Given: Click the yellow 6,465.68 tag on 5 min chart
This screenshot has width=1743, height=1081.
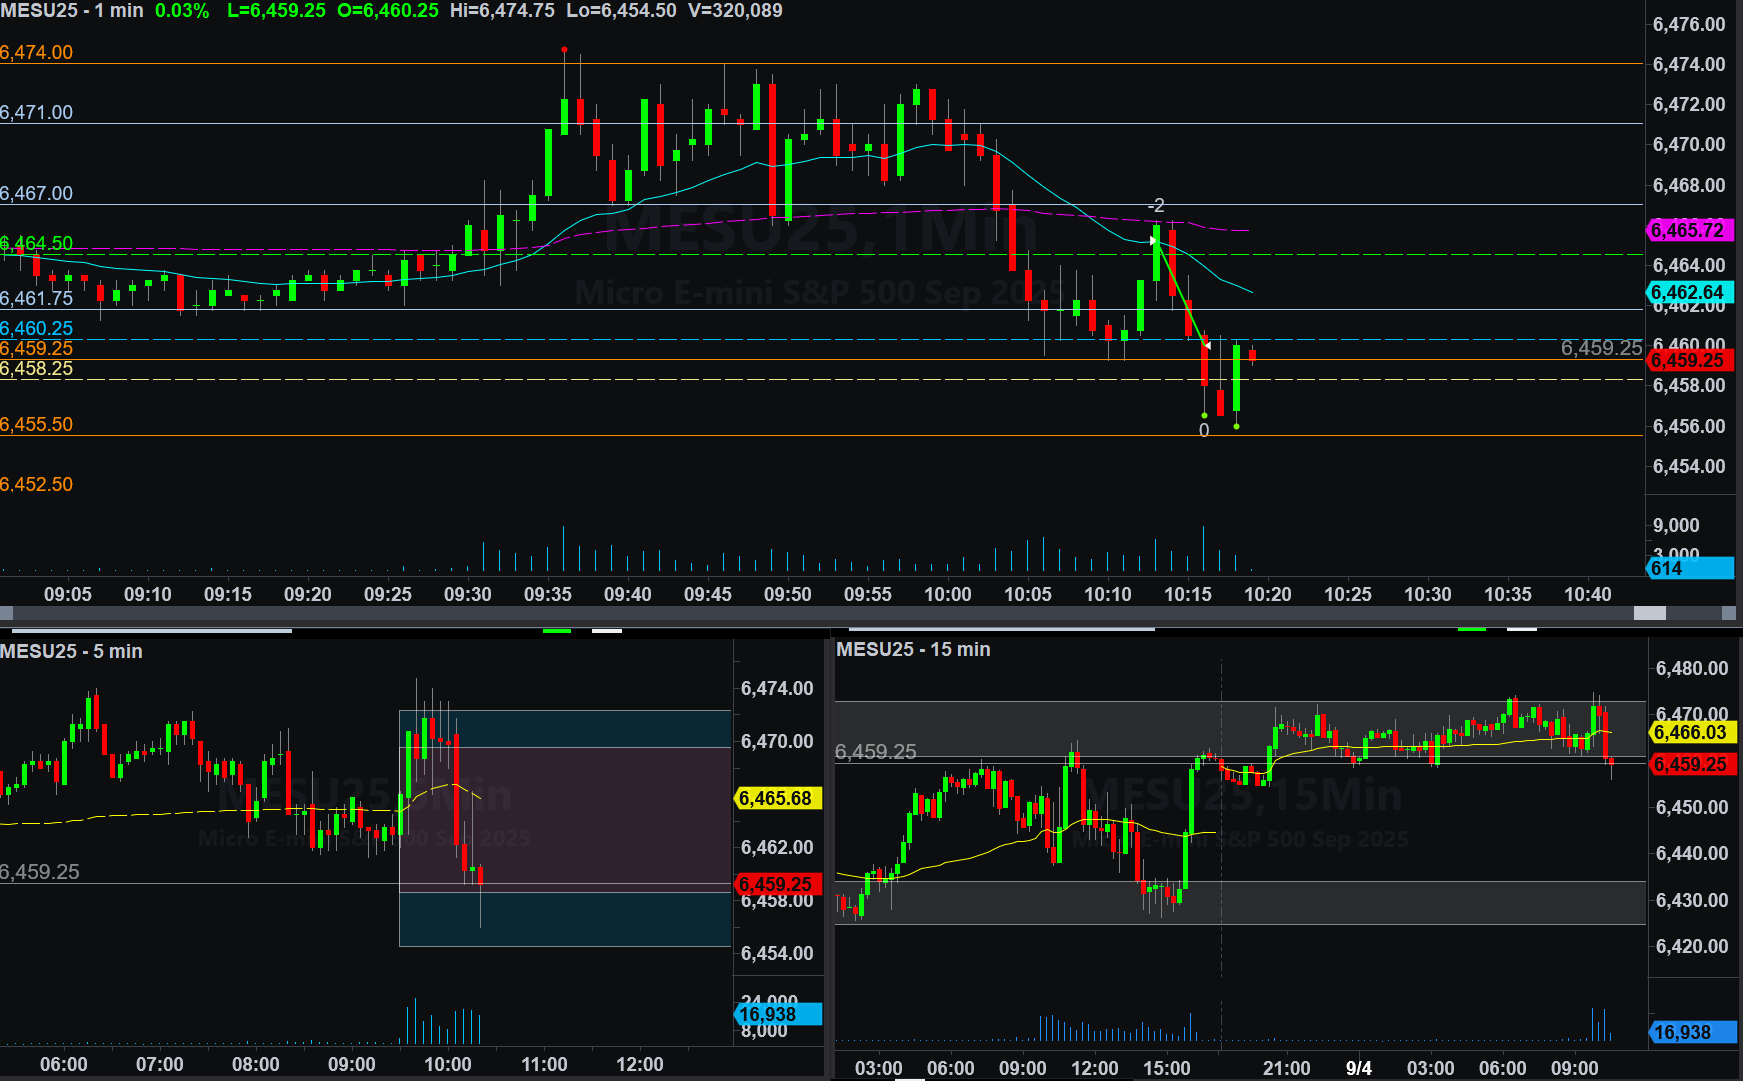Looking at the screenshot, I should [777, 798].
